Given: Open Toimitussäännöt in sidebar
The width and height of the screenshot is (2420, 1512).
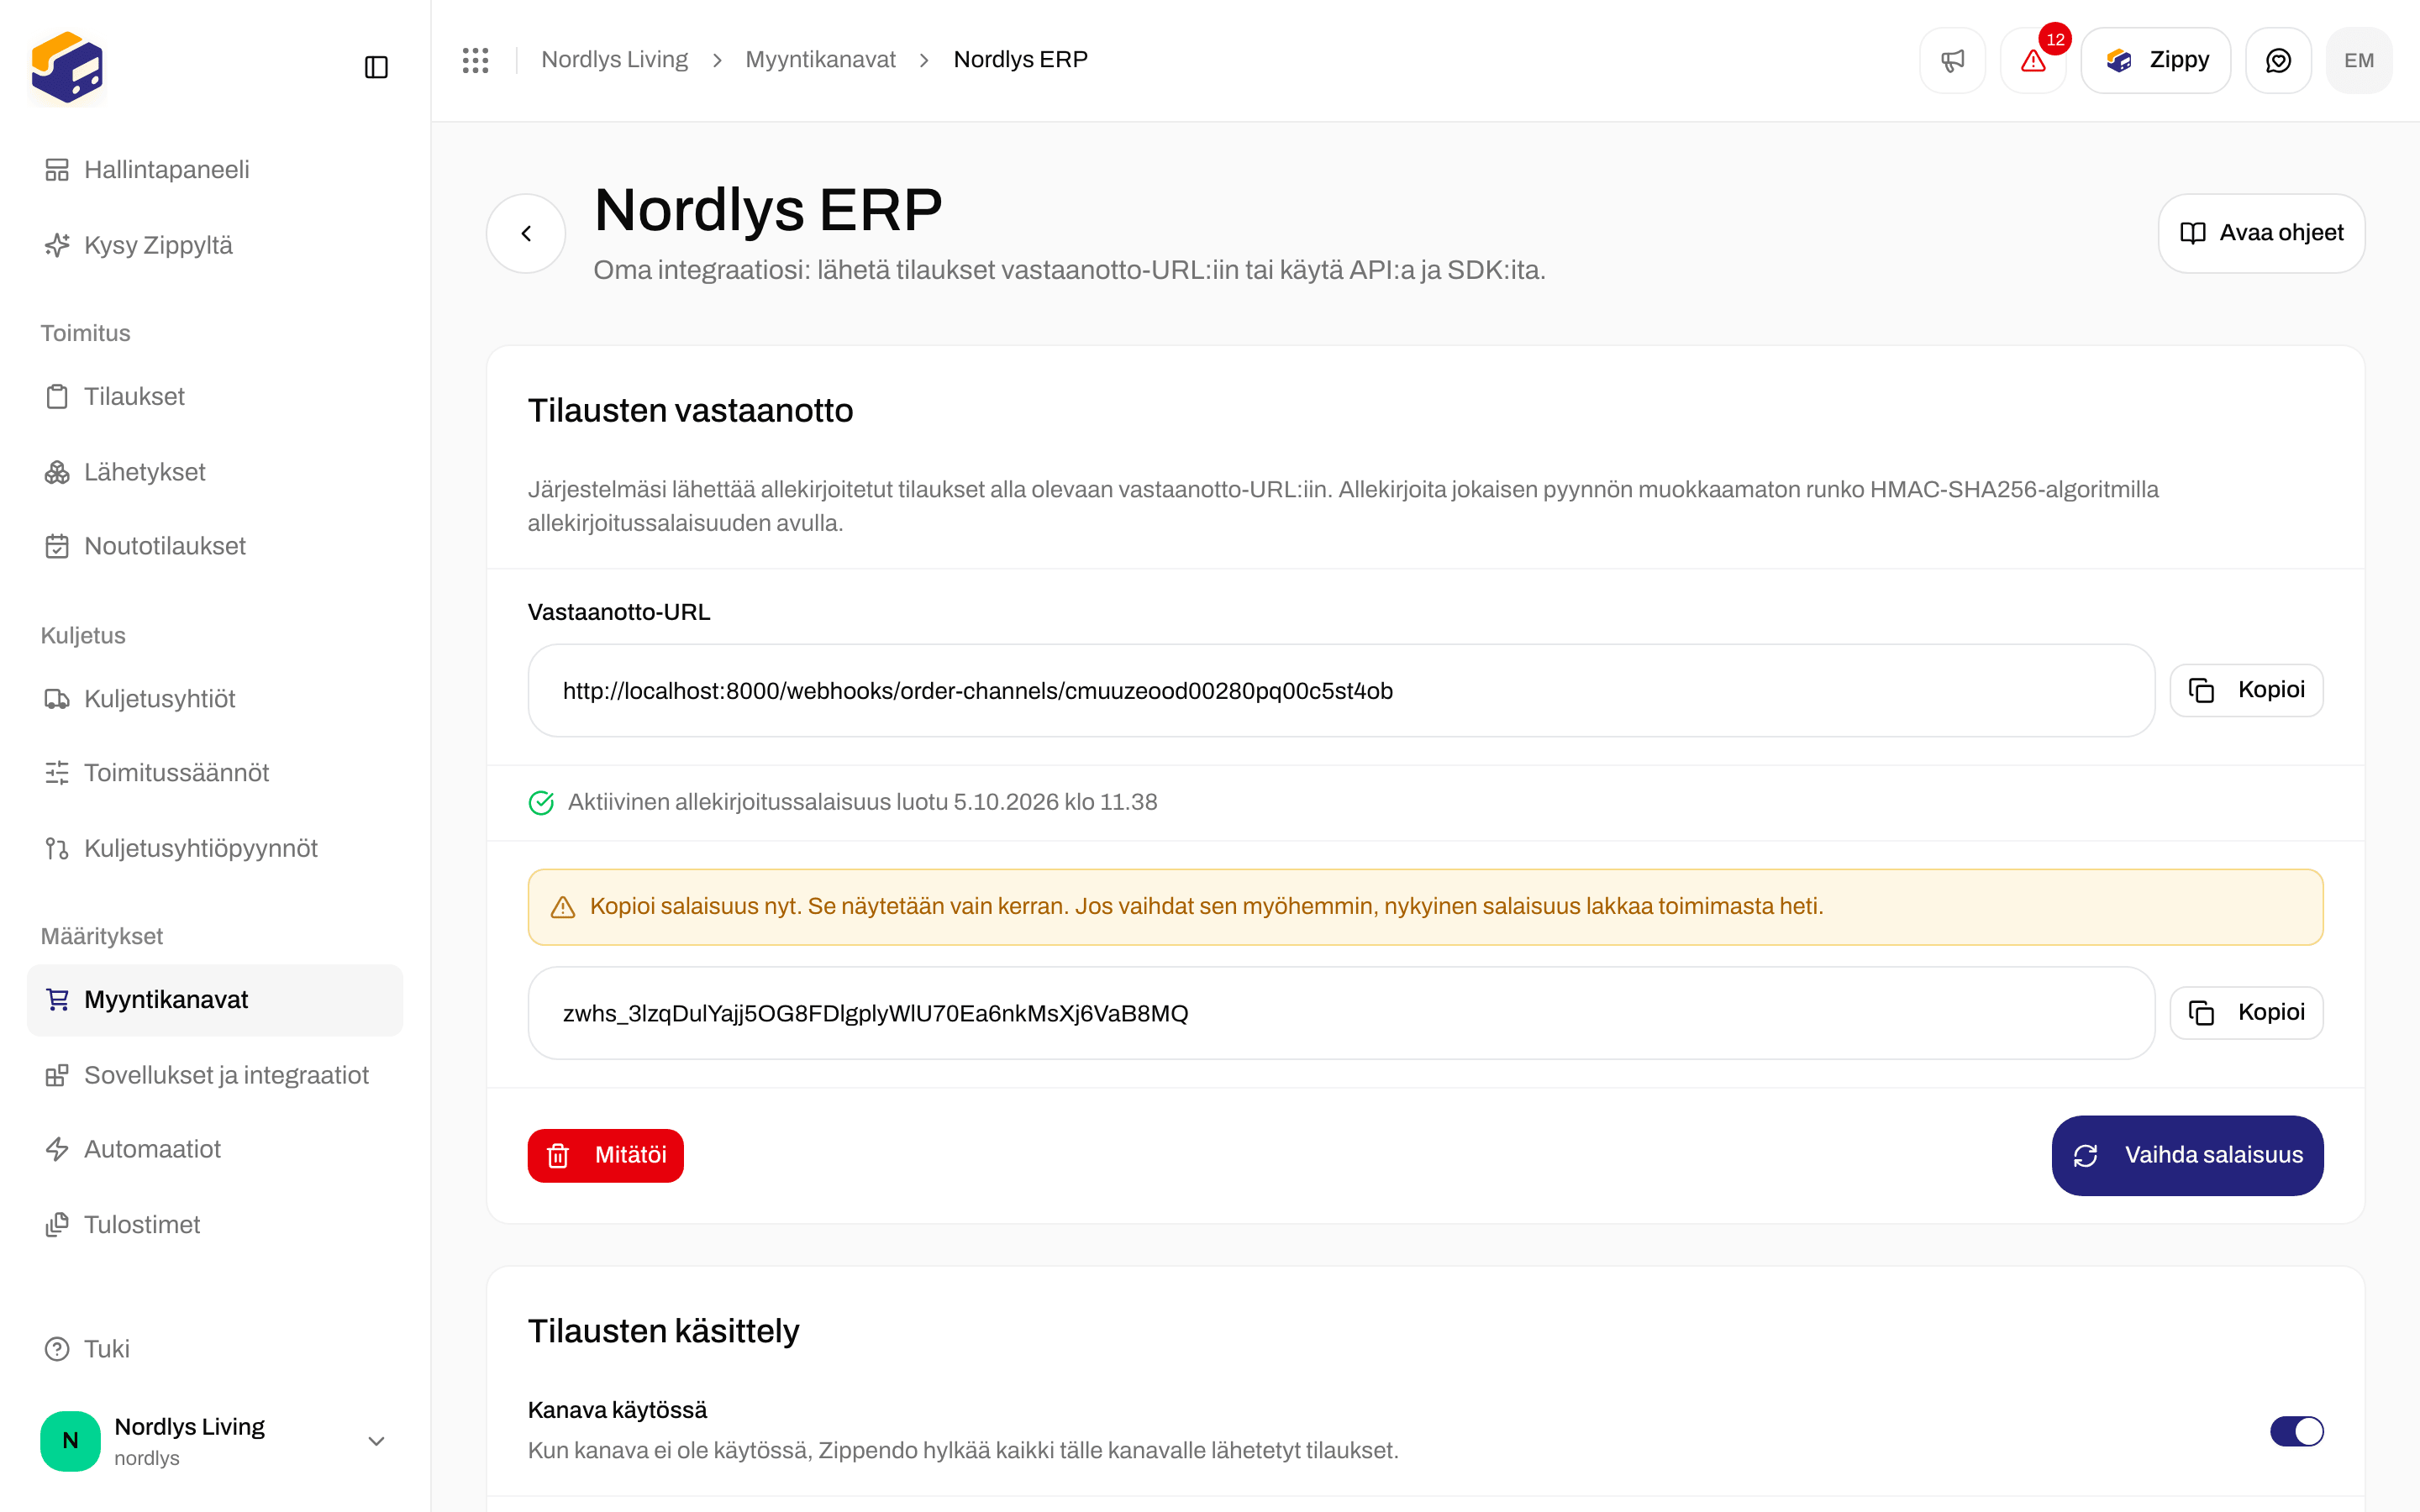Looking at the screenshot, I should coord(215,773).
